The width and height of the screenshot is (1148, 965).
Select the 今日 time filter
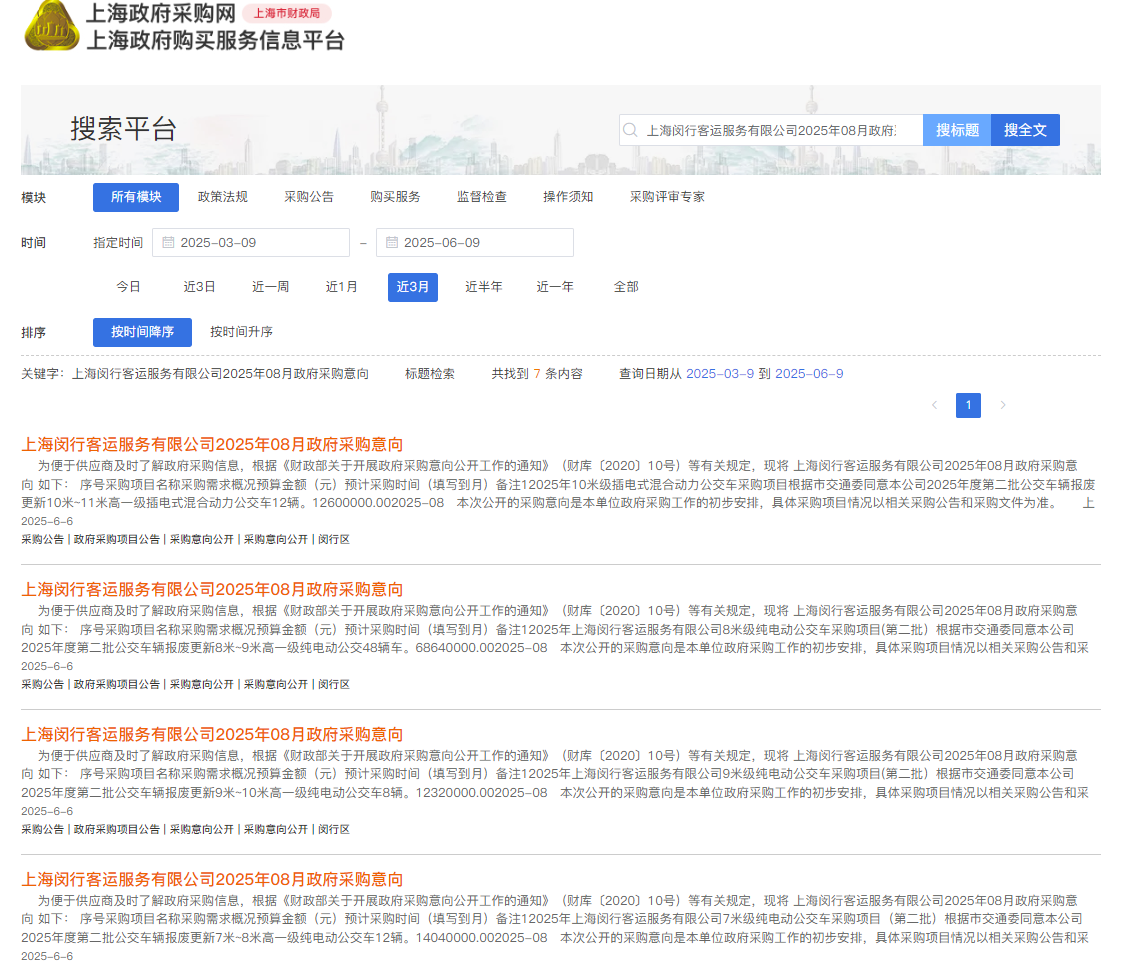point(128,287)
